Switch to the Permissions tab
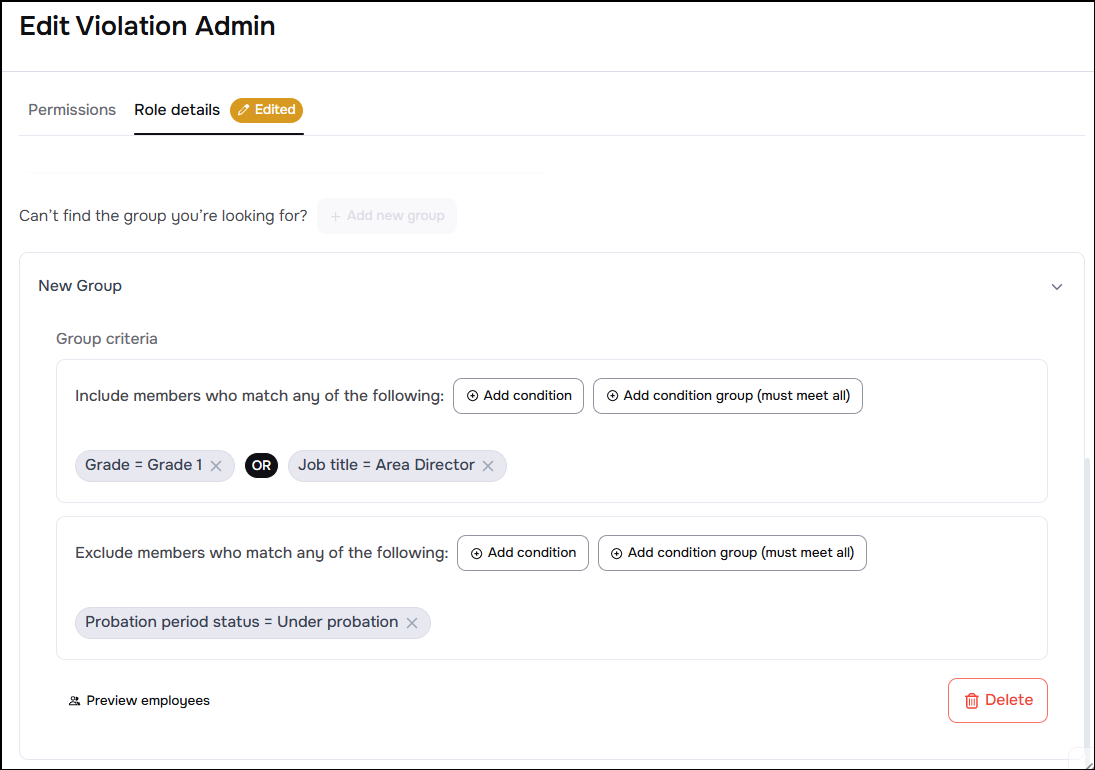1095x770 pixels. 72,110
